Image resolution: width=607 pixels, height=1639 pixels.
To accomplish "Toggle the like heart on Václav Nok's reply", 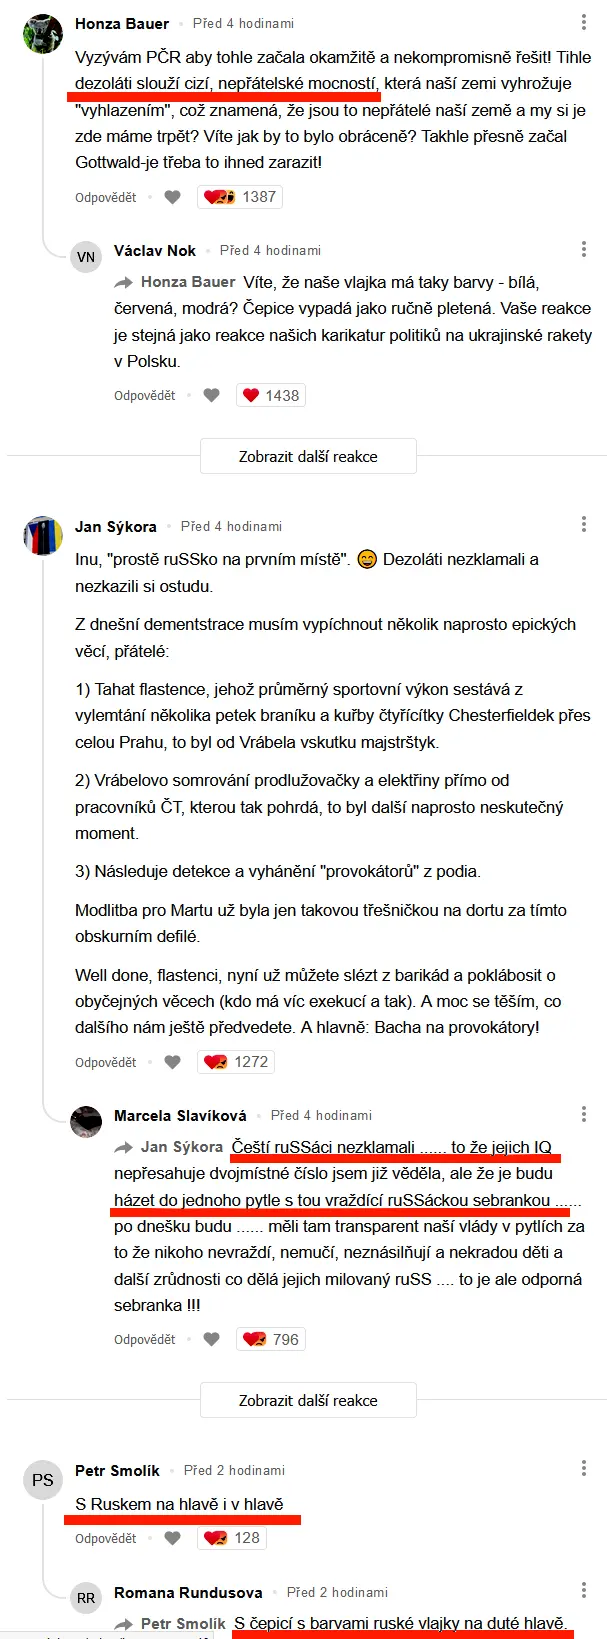I will pyautogui.click(x=212, y=393).
